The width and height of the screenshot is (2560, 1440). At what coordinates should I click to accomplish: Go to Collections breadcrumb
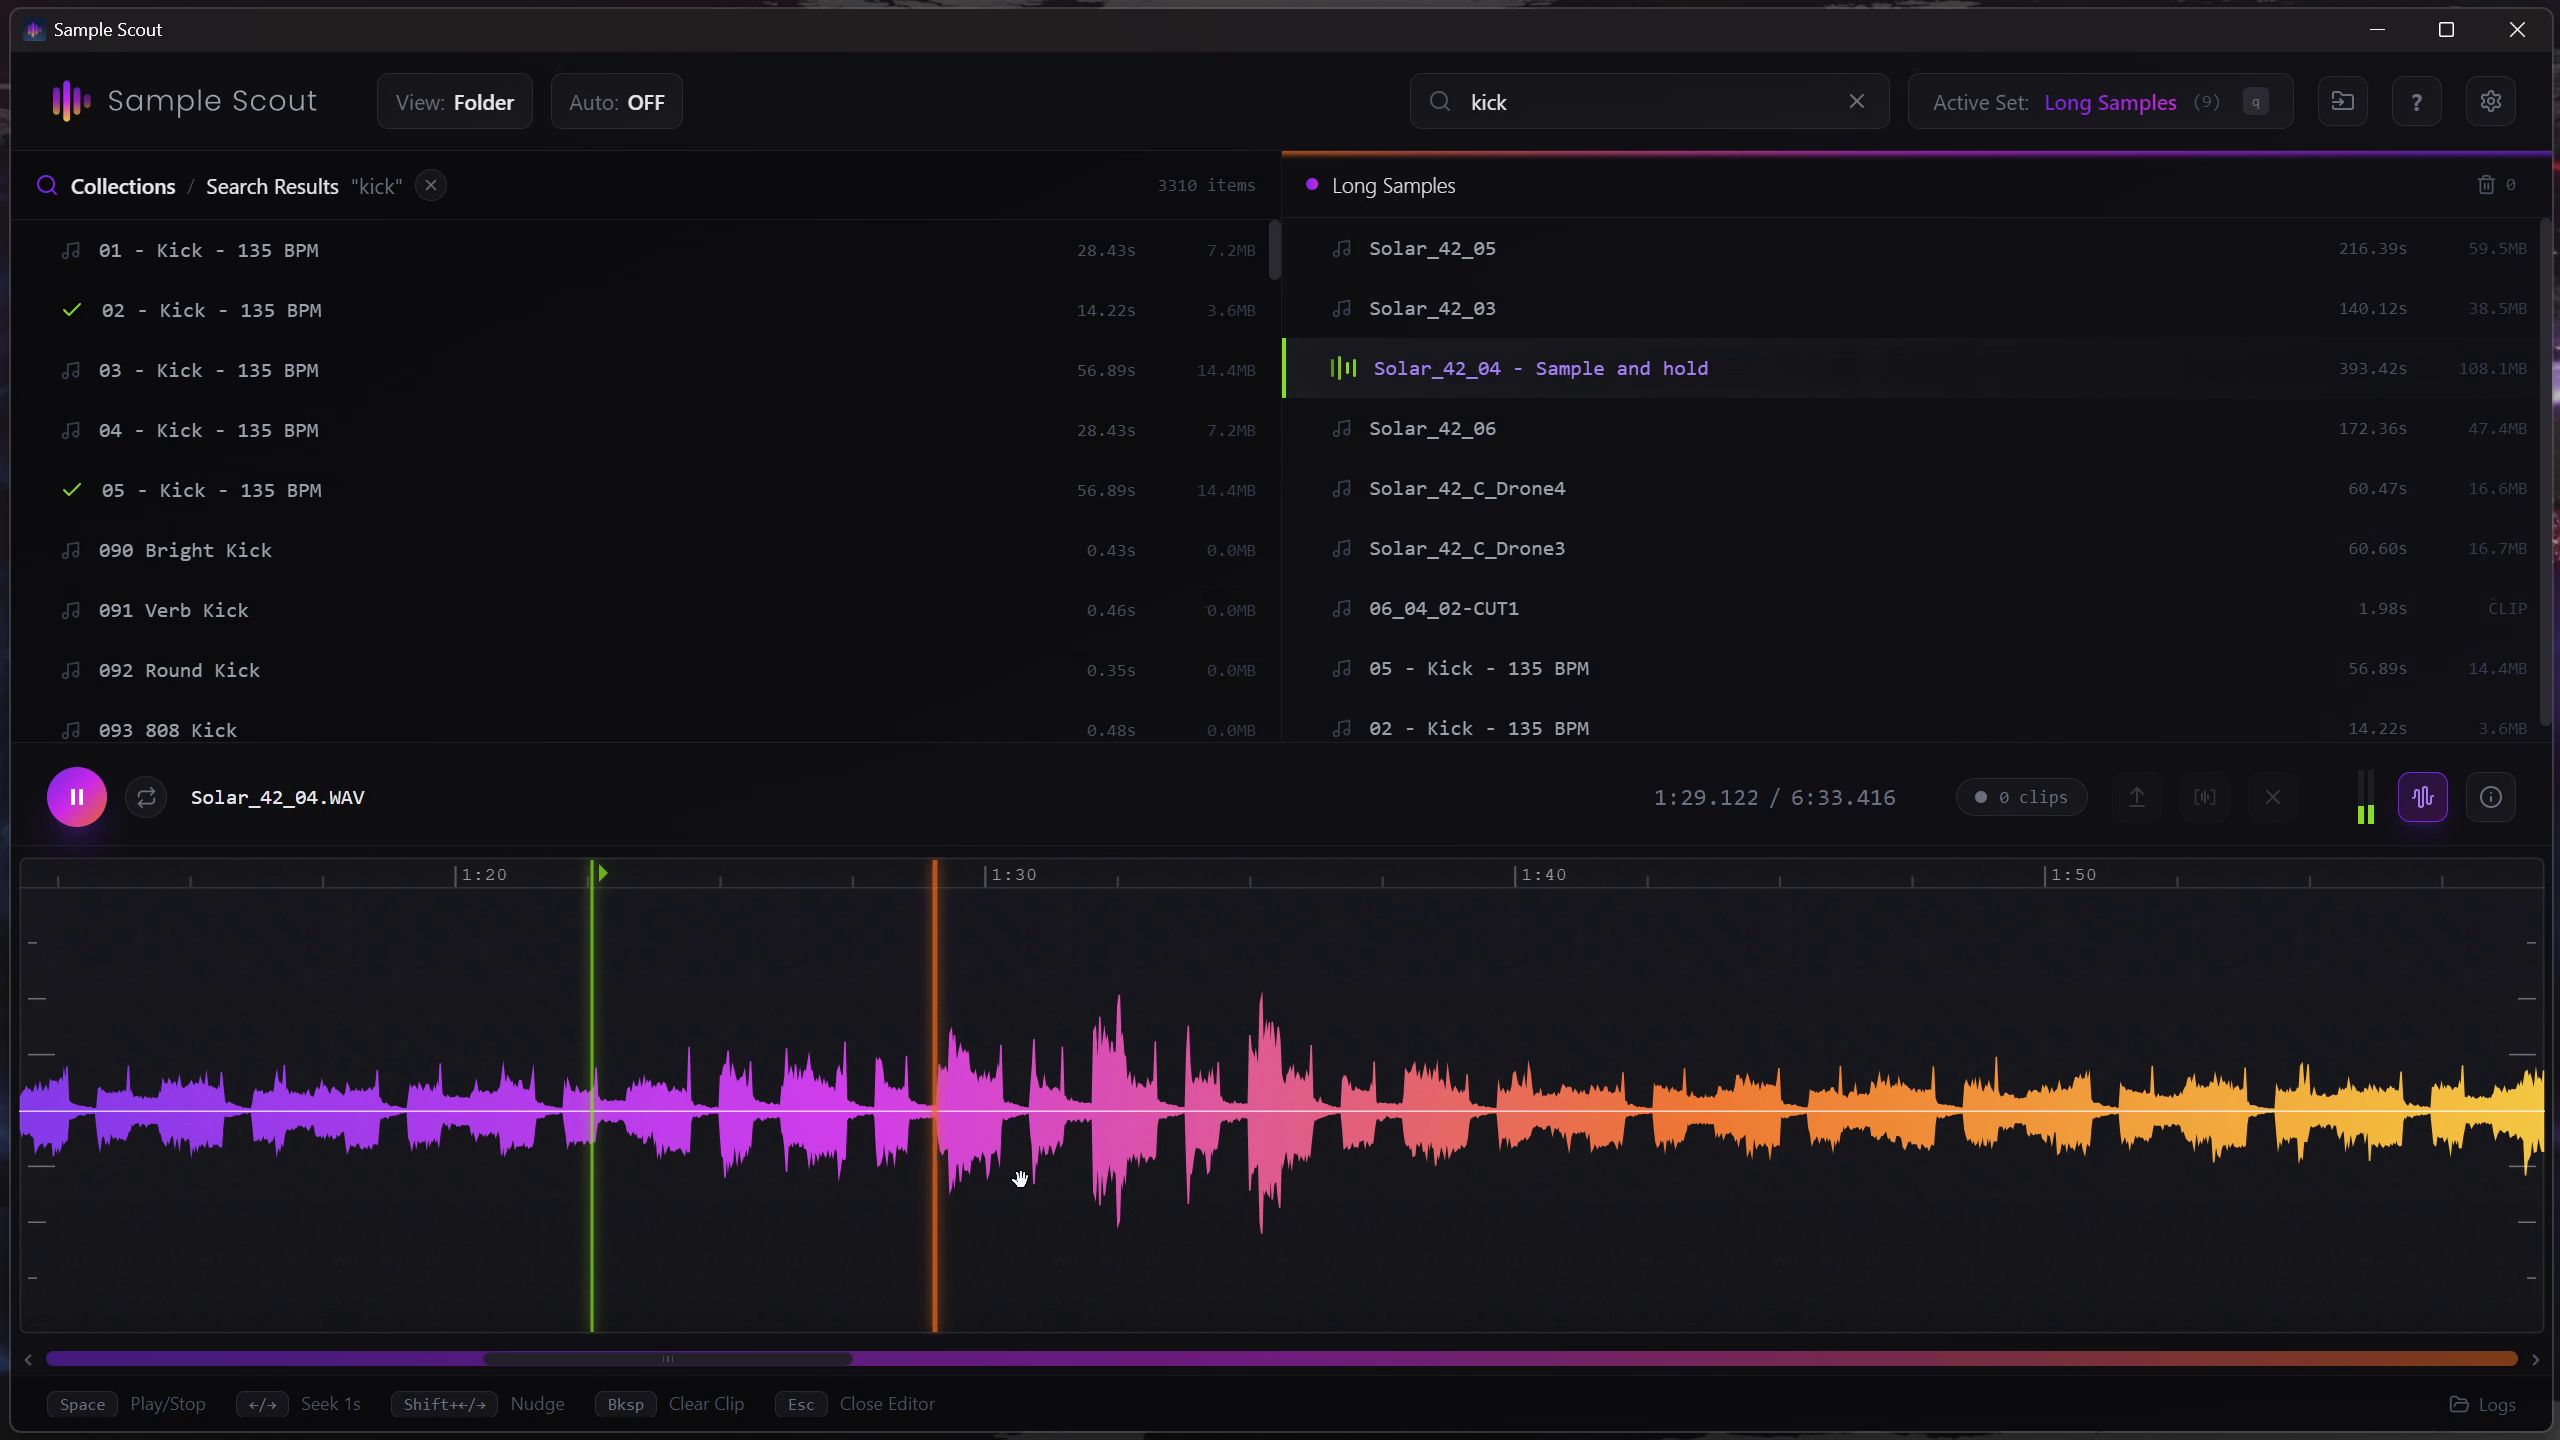tap(122, 187)
